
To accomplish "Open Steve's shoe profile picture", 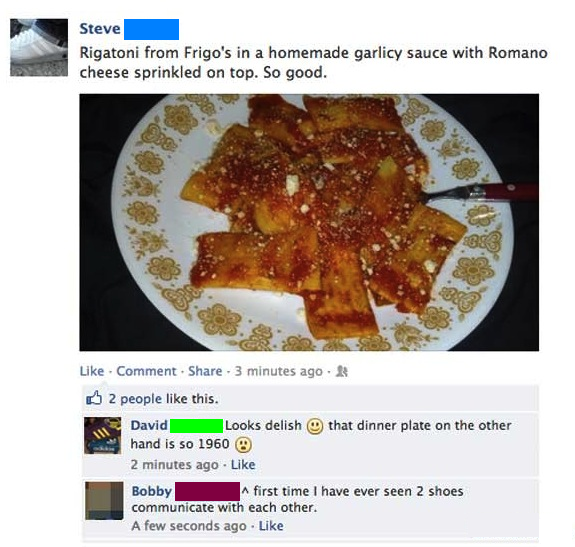I will click(39, 47).
